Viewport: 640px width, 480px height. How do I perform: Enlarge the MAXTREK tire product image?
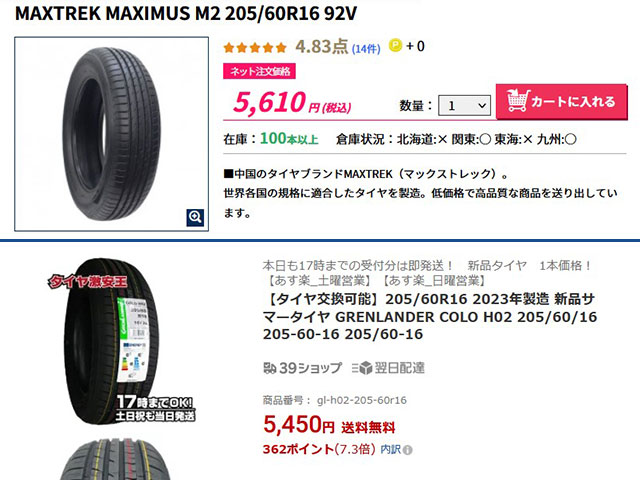coord(111,134)
